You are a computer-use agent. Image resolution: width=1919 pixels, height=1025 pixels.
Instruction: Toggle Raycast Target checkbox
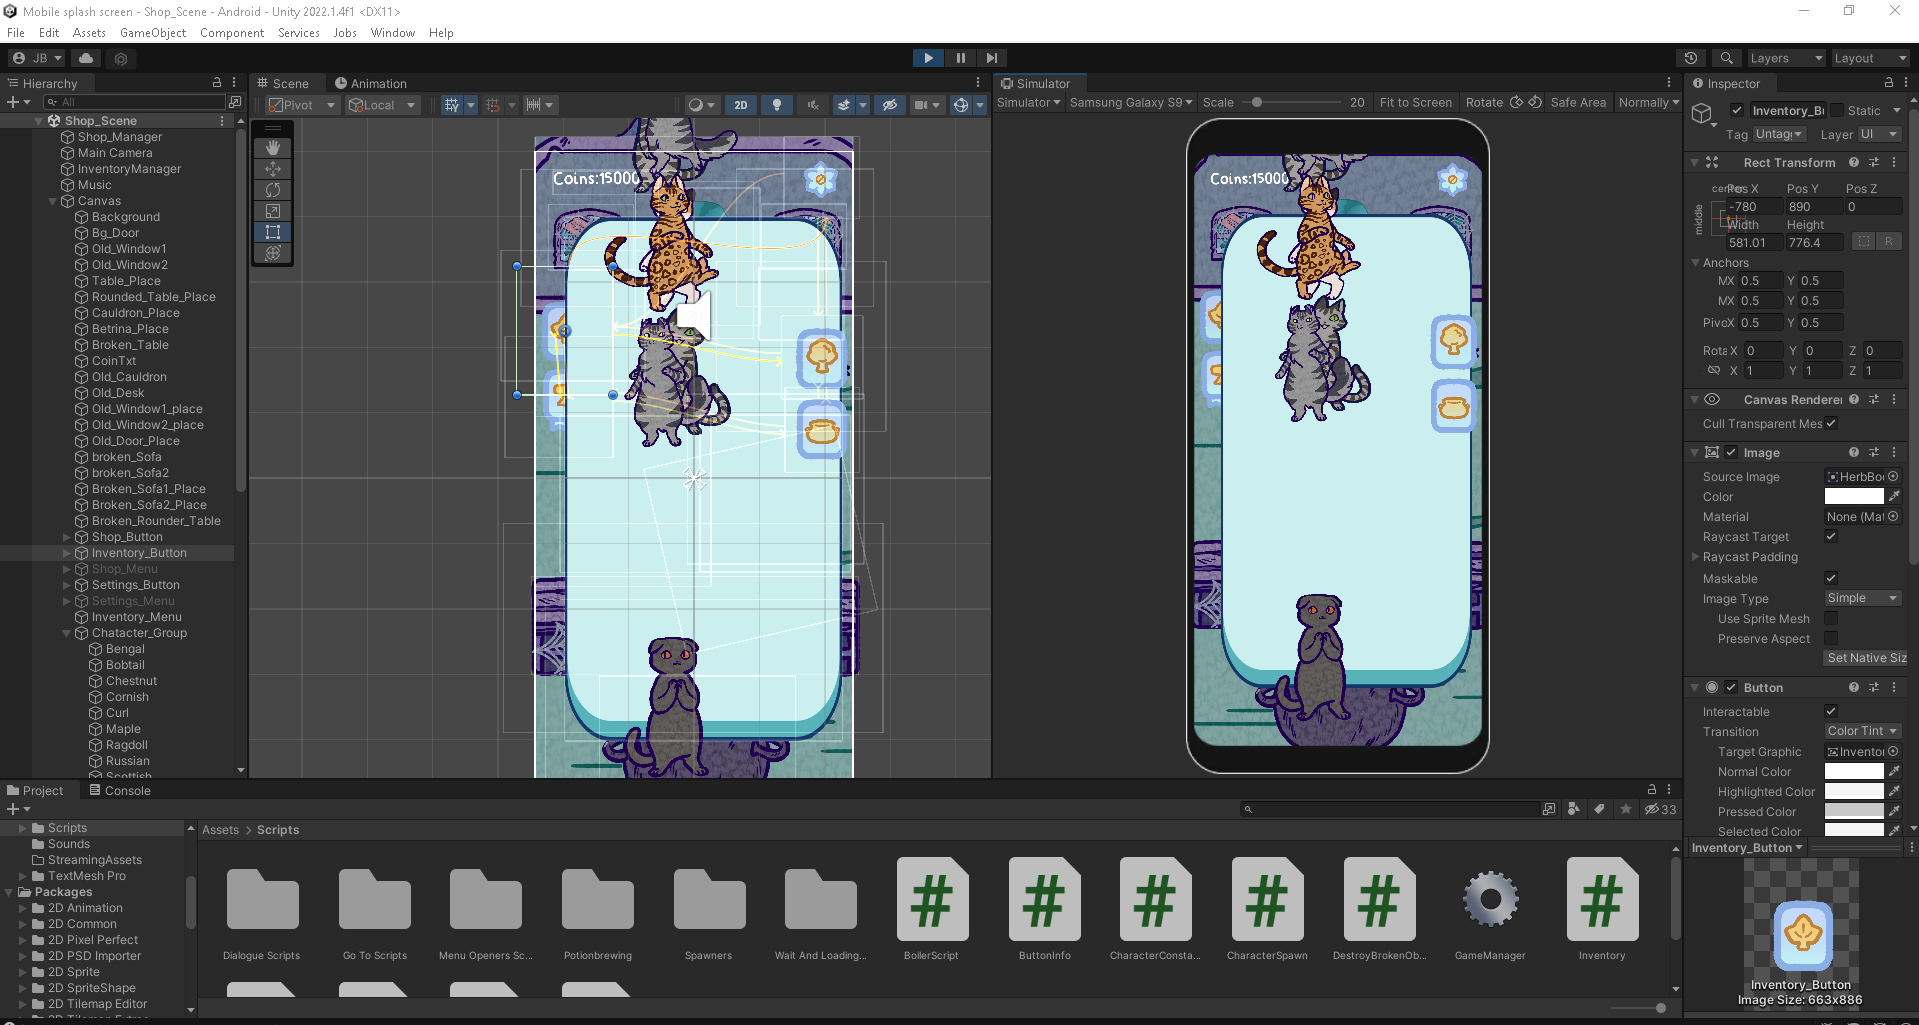1831,536
